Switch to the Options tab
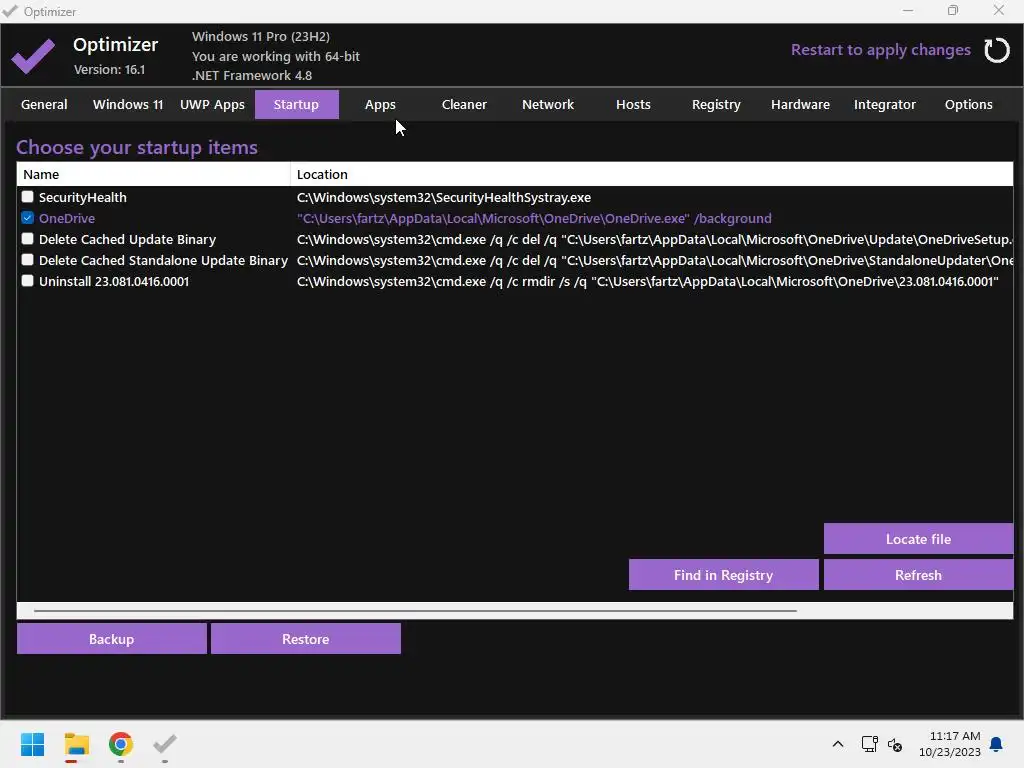 coord(968,104)
